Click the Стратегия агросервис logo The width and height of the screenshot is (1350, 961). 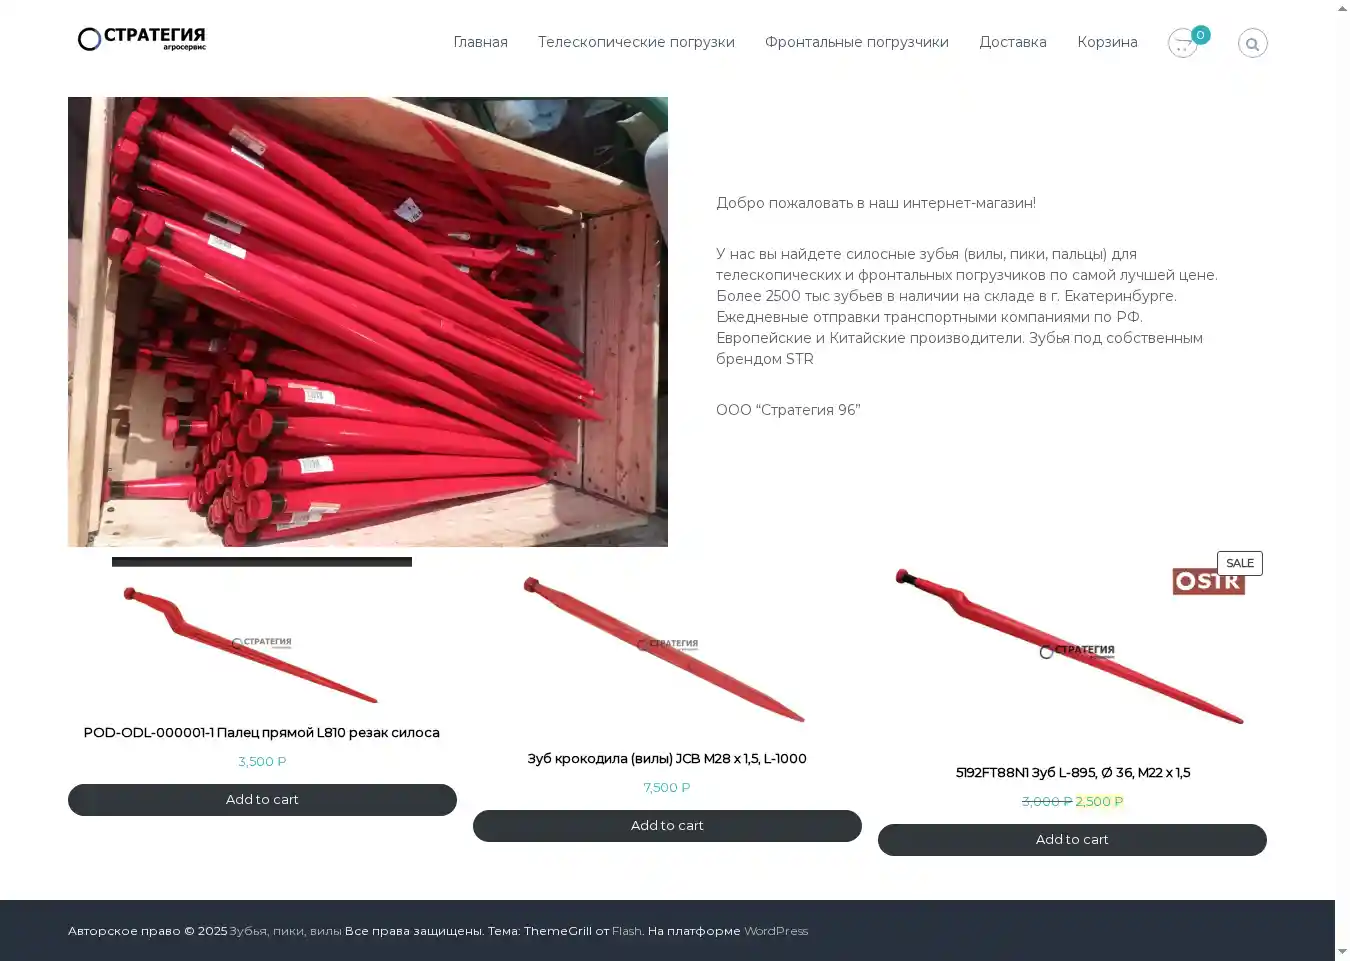click(x=142, y=39)
